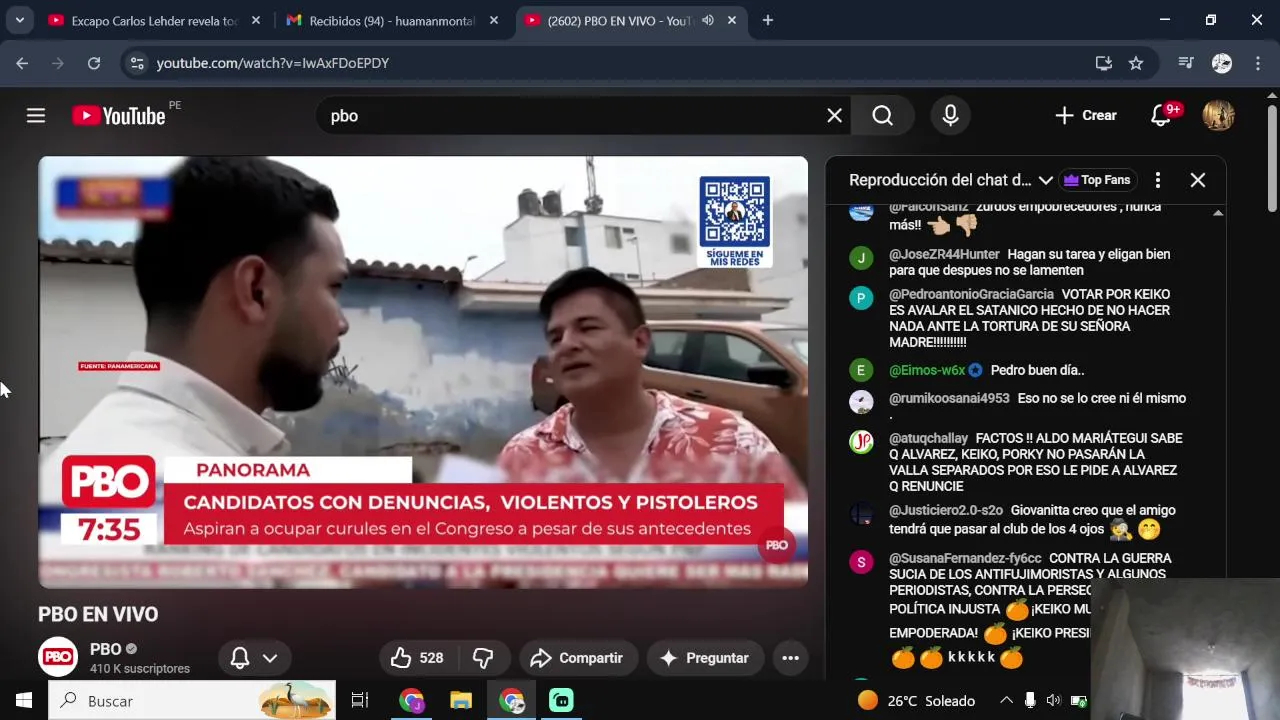This screenshot has height=720, width=1280.
Task: Open Task View on taskbar
Action: point(360,701)
